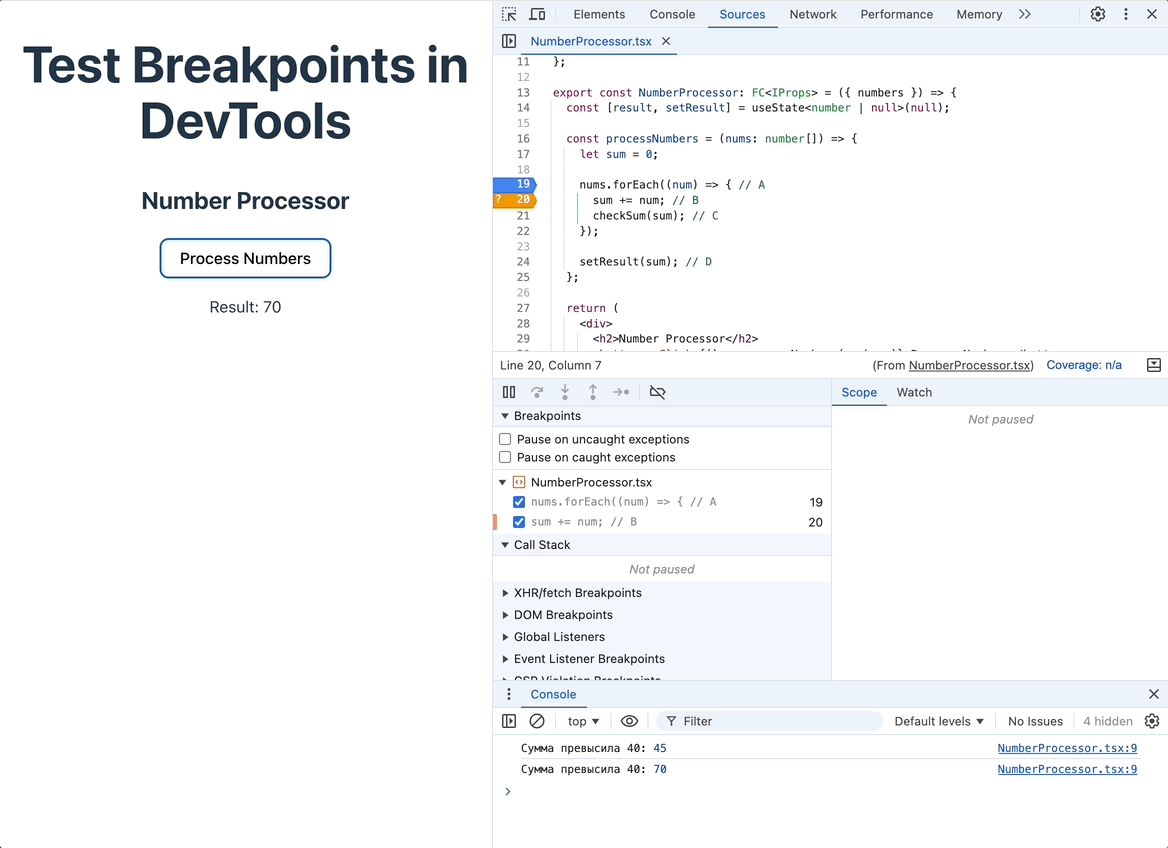Switch to the Watch tab

click(x=914, y=393)
